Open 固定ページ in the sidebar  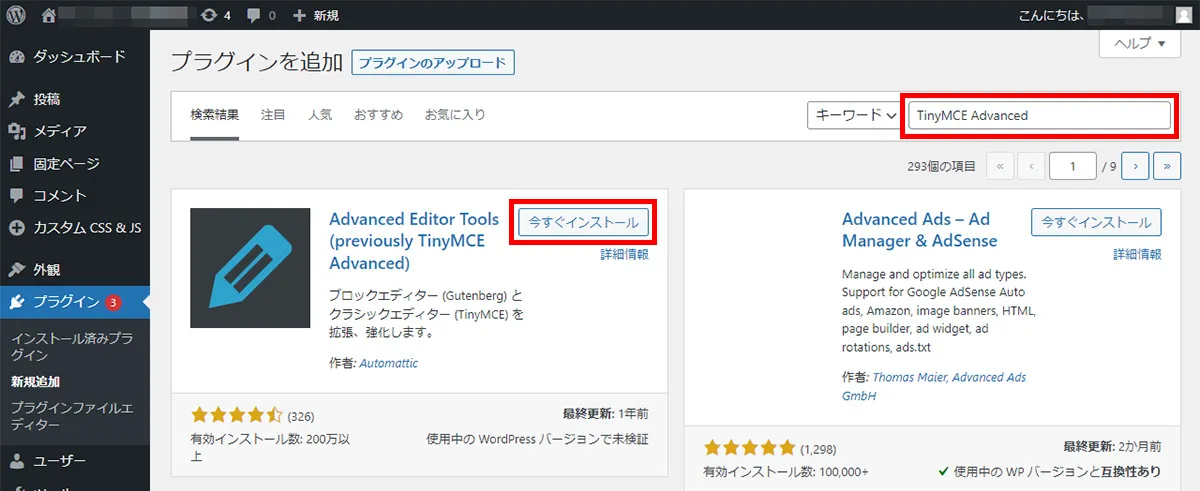point(75,163)
